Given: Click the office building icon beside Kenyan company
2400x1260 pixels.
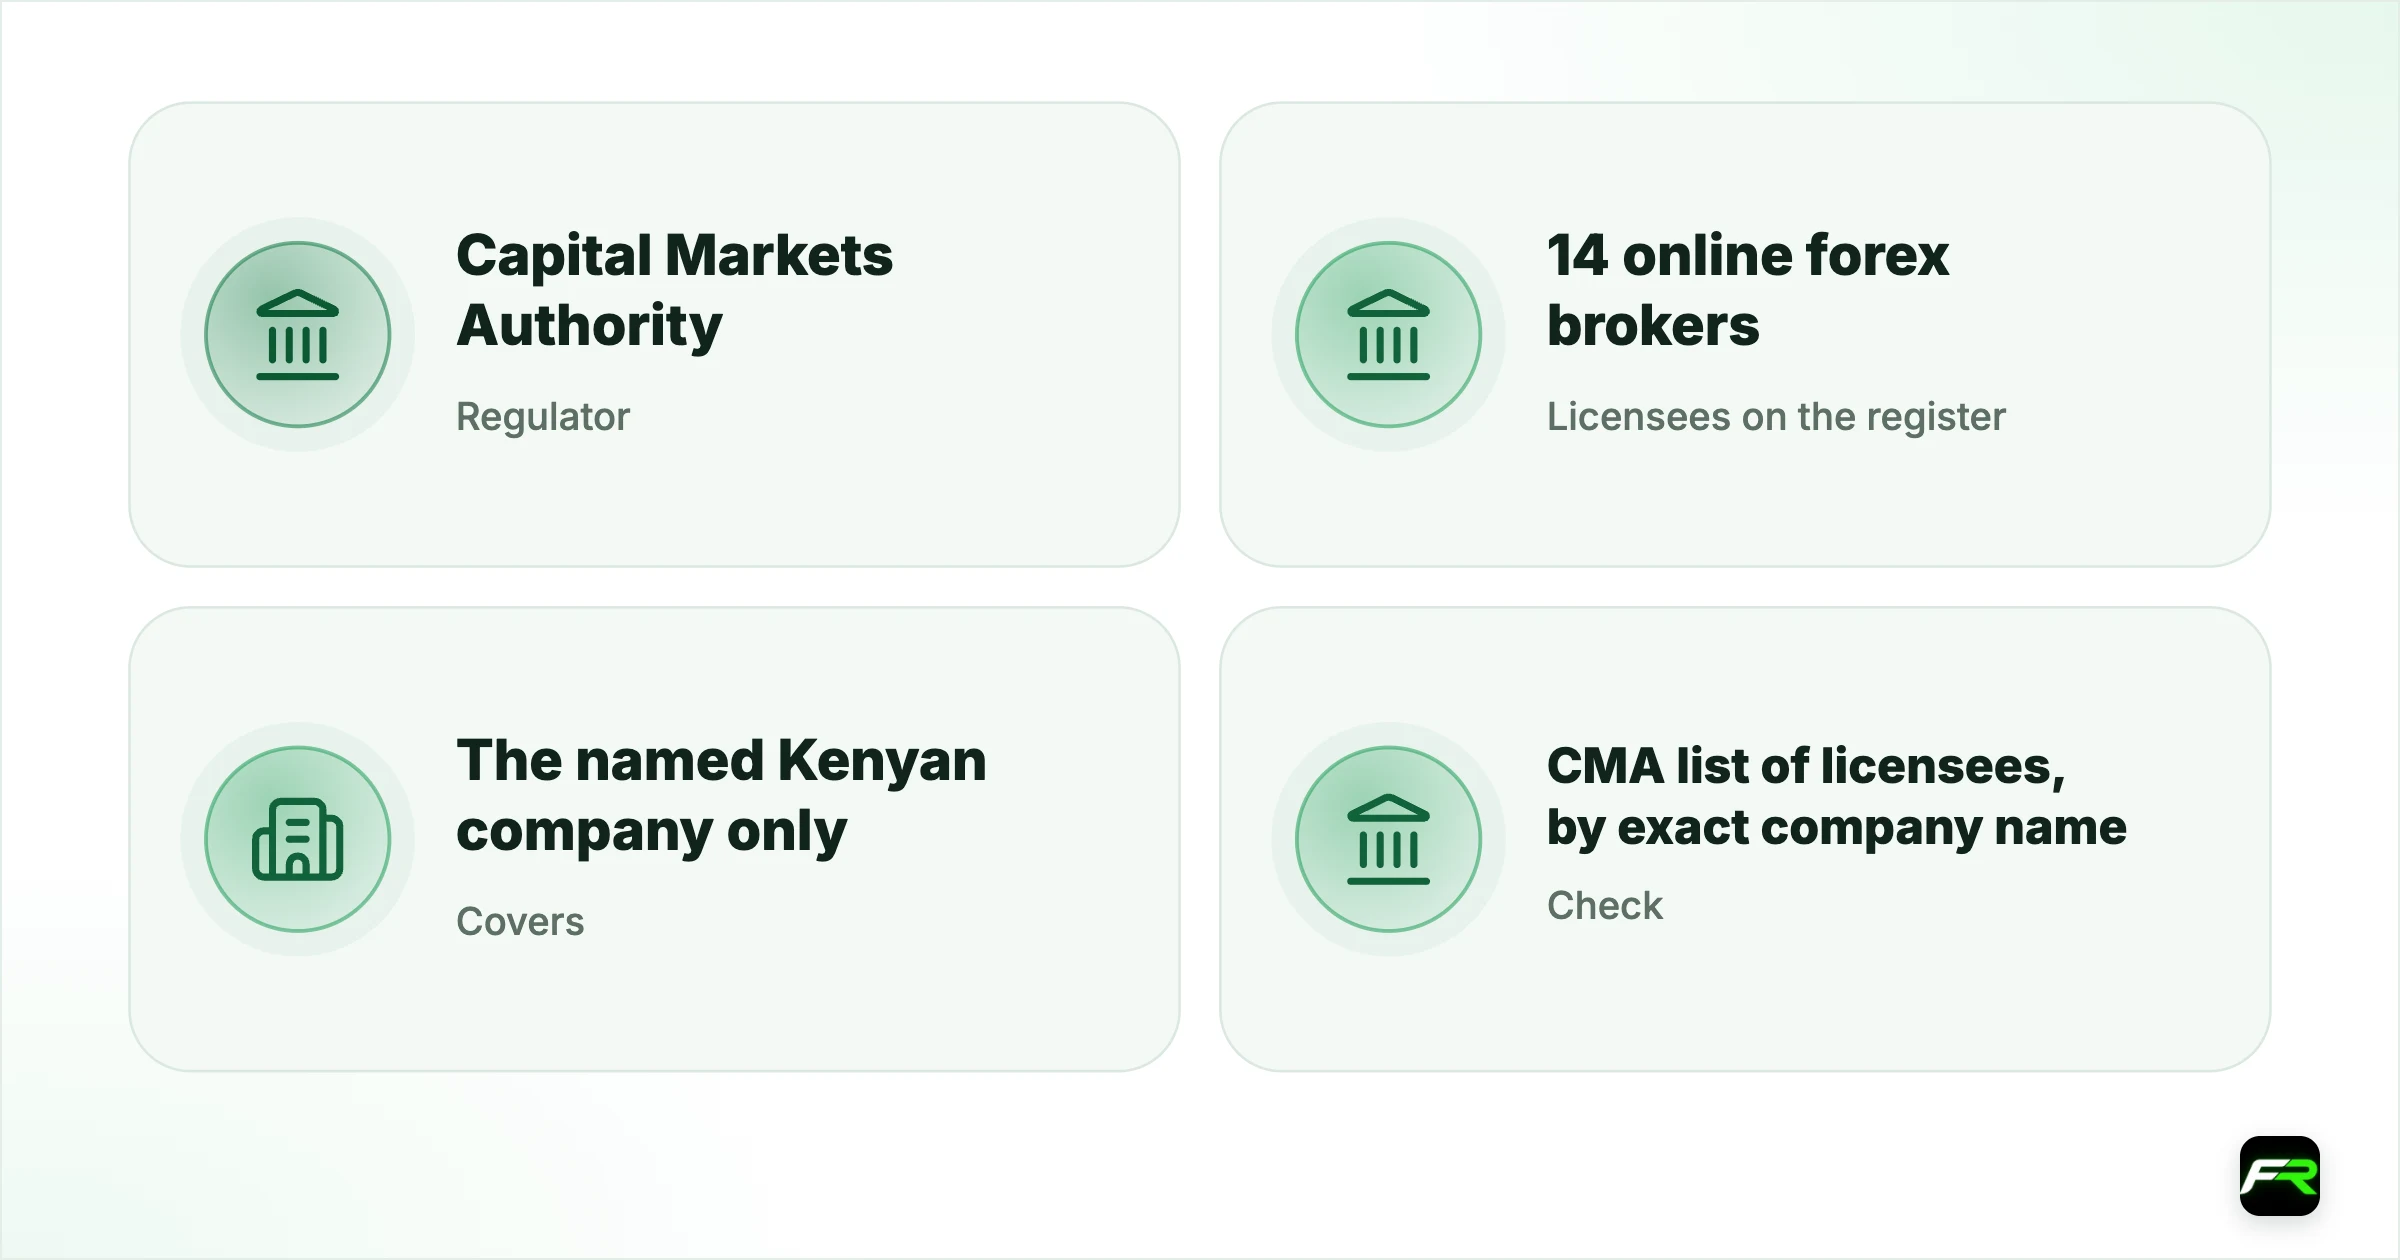Looking at the screenshot, I should [298, 839].
